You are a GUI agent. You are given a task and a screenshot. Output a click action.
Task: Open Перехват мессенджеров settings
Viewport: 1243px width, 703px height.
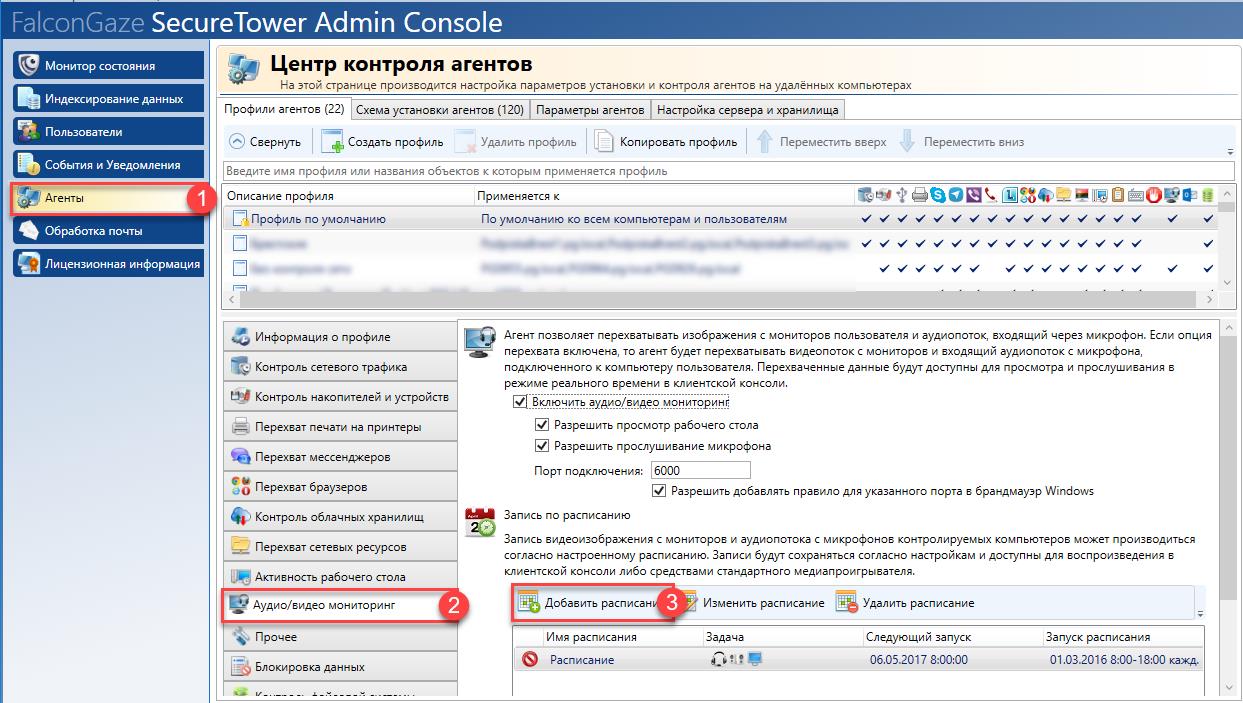340,457
